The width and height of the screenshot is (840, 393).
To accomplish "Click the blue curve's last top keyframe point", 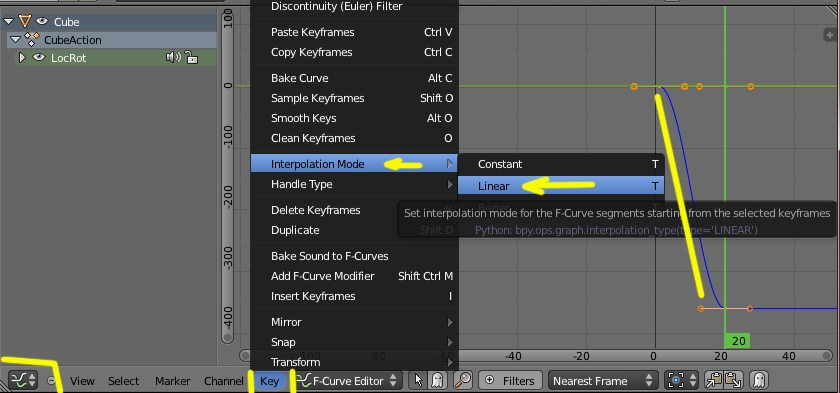I will pos(751,86).
